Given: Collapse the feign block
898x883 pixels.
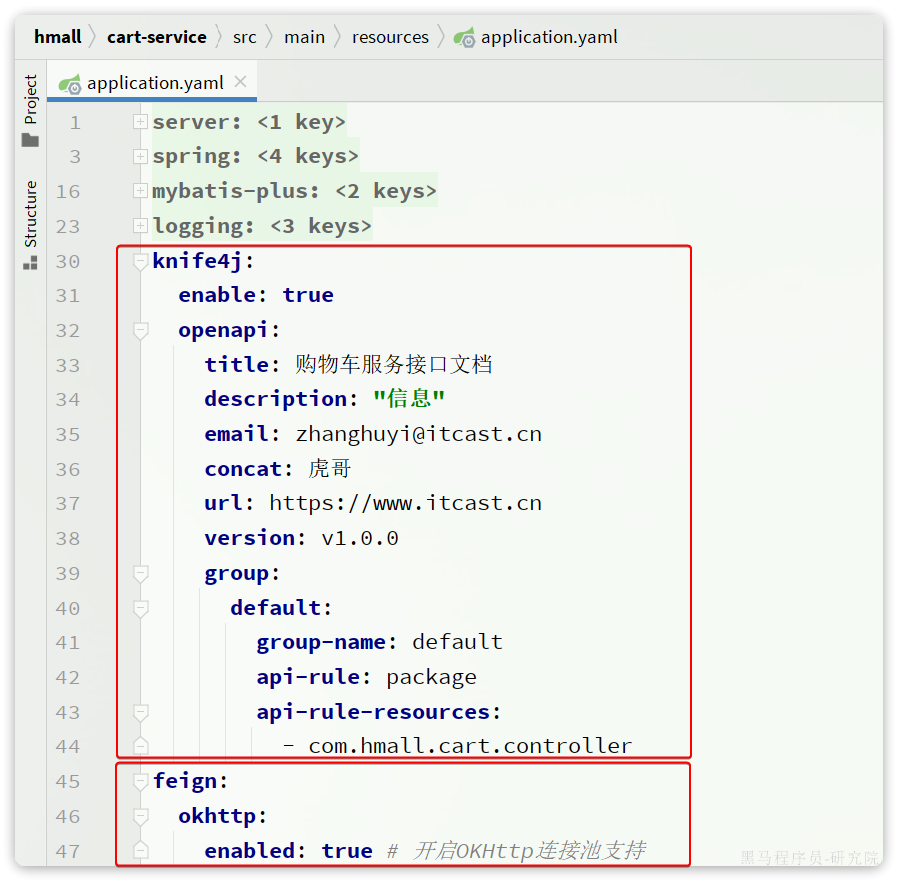Looking at the screenshot, I should pyautogui.click(x=140, y=782).
